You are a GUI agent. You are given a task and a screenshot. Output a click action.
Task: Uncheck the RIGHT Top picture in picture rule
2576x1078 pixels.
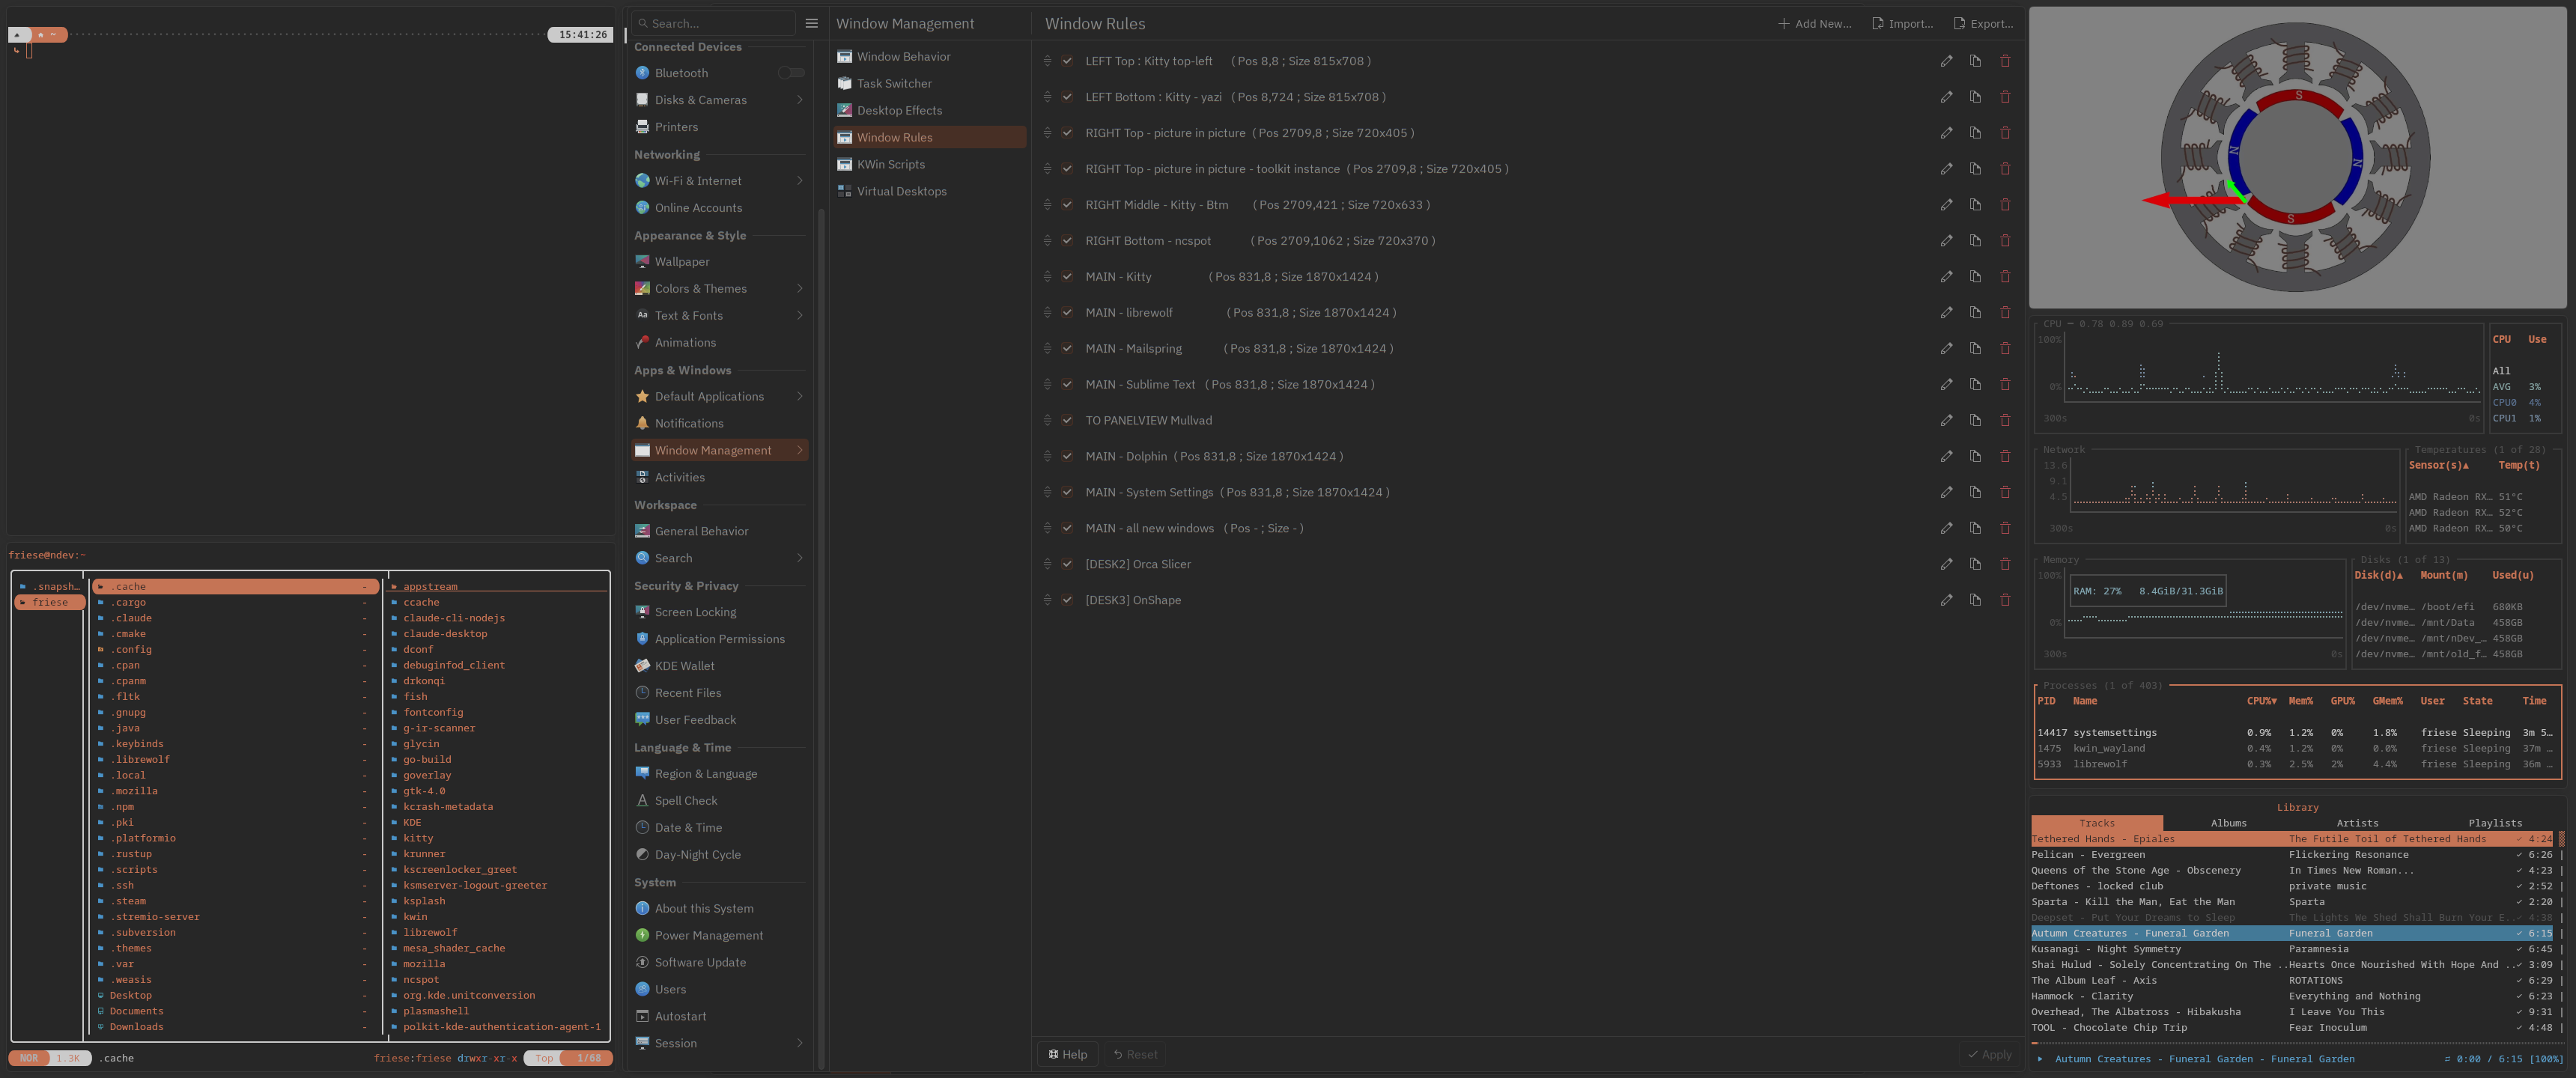point(1067,133)
